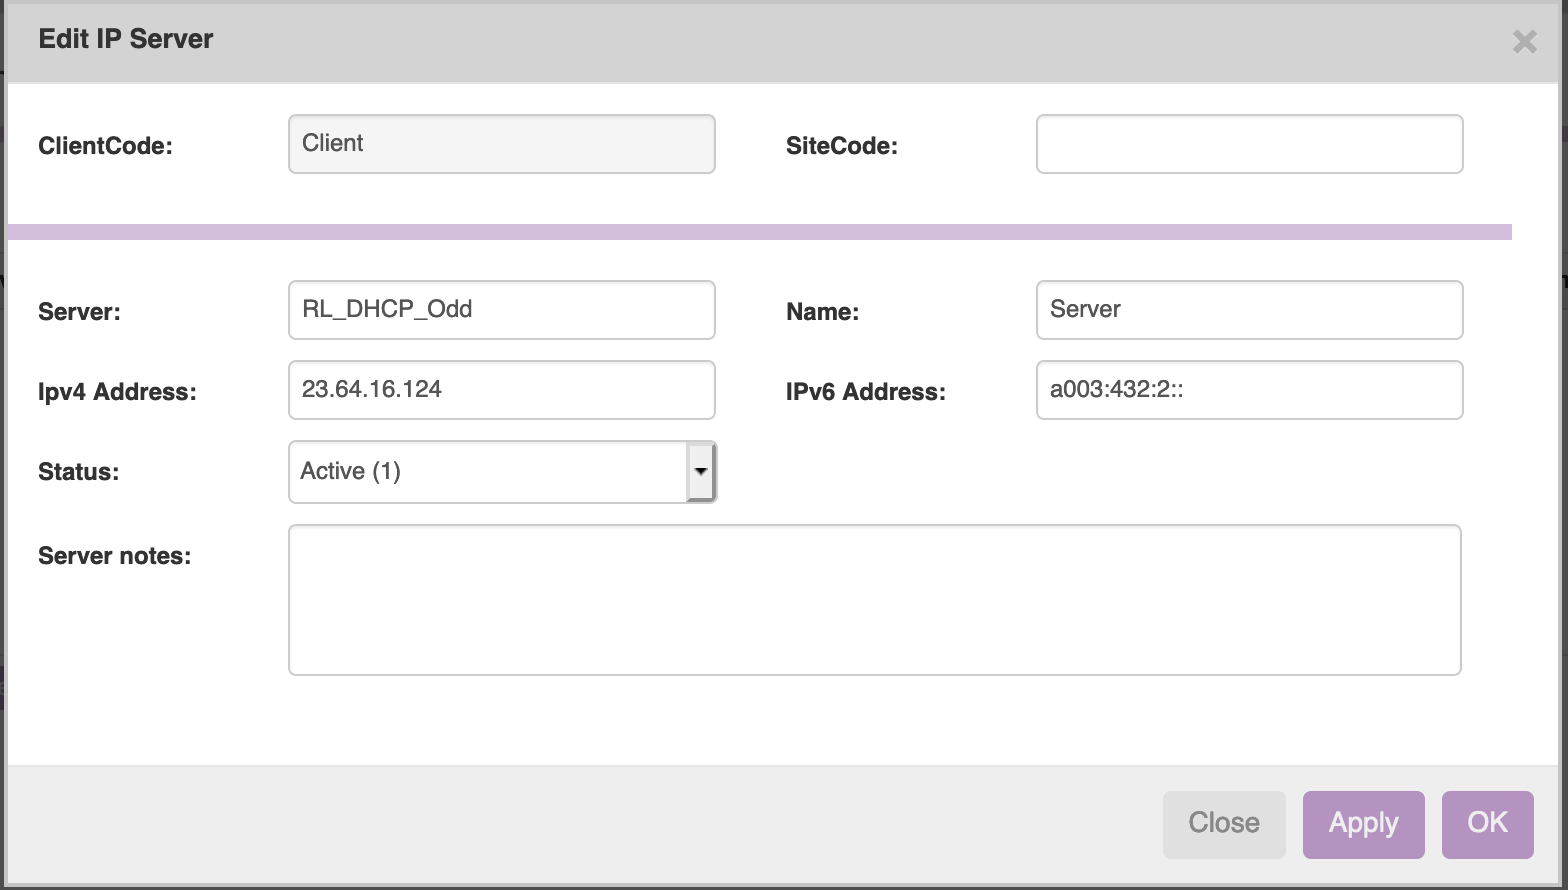The image size is (1568, 890).
Task: Click the Ipv4 Address label
Action: pos(117,392)
